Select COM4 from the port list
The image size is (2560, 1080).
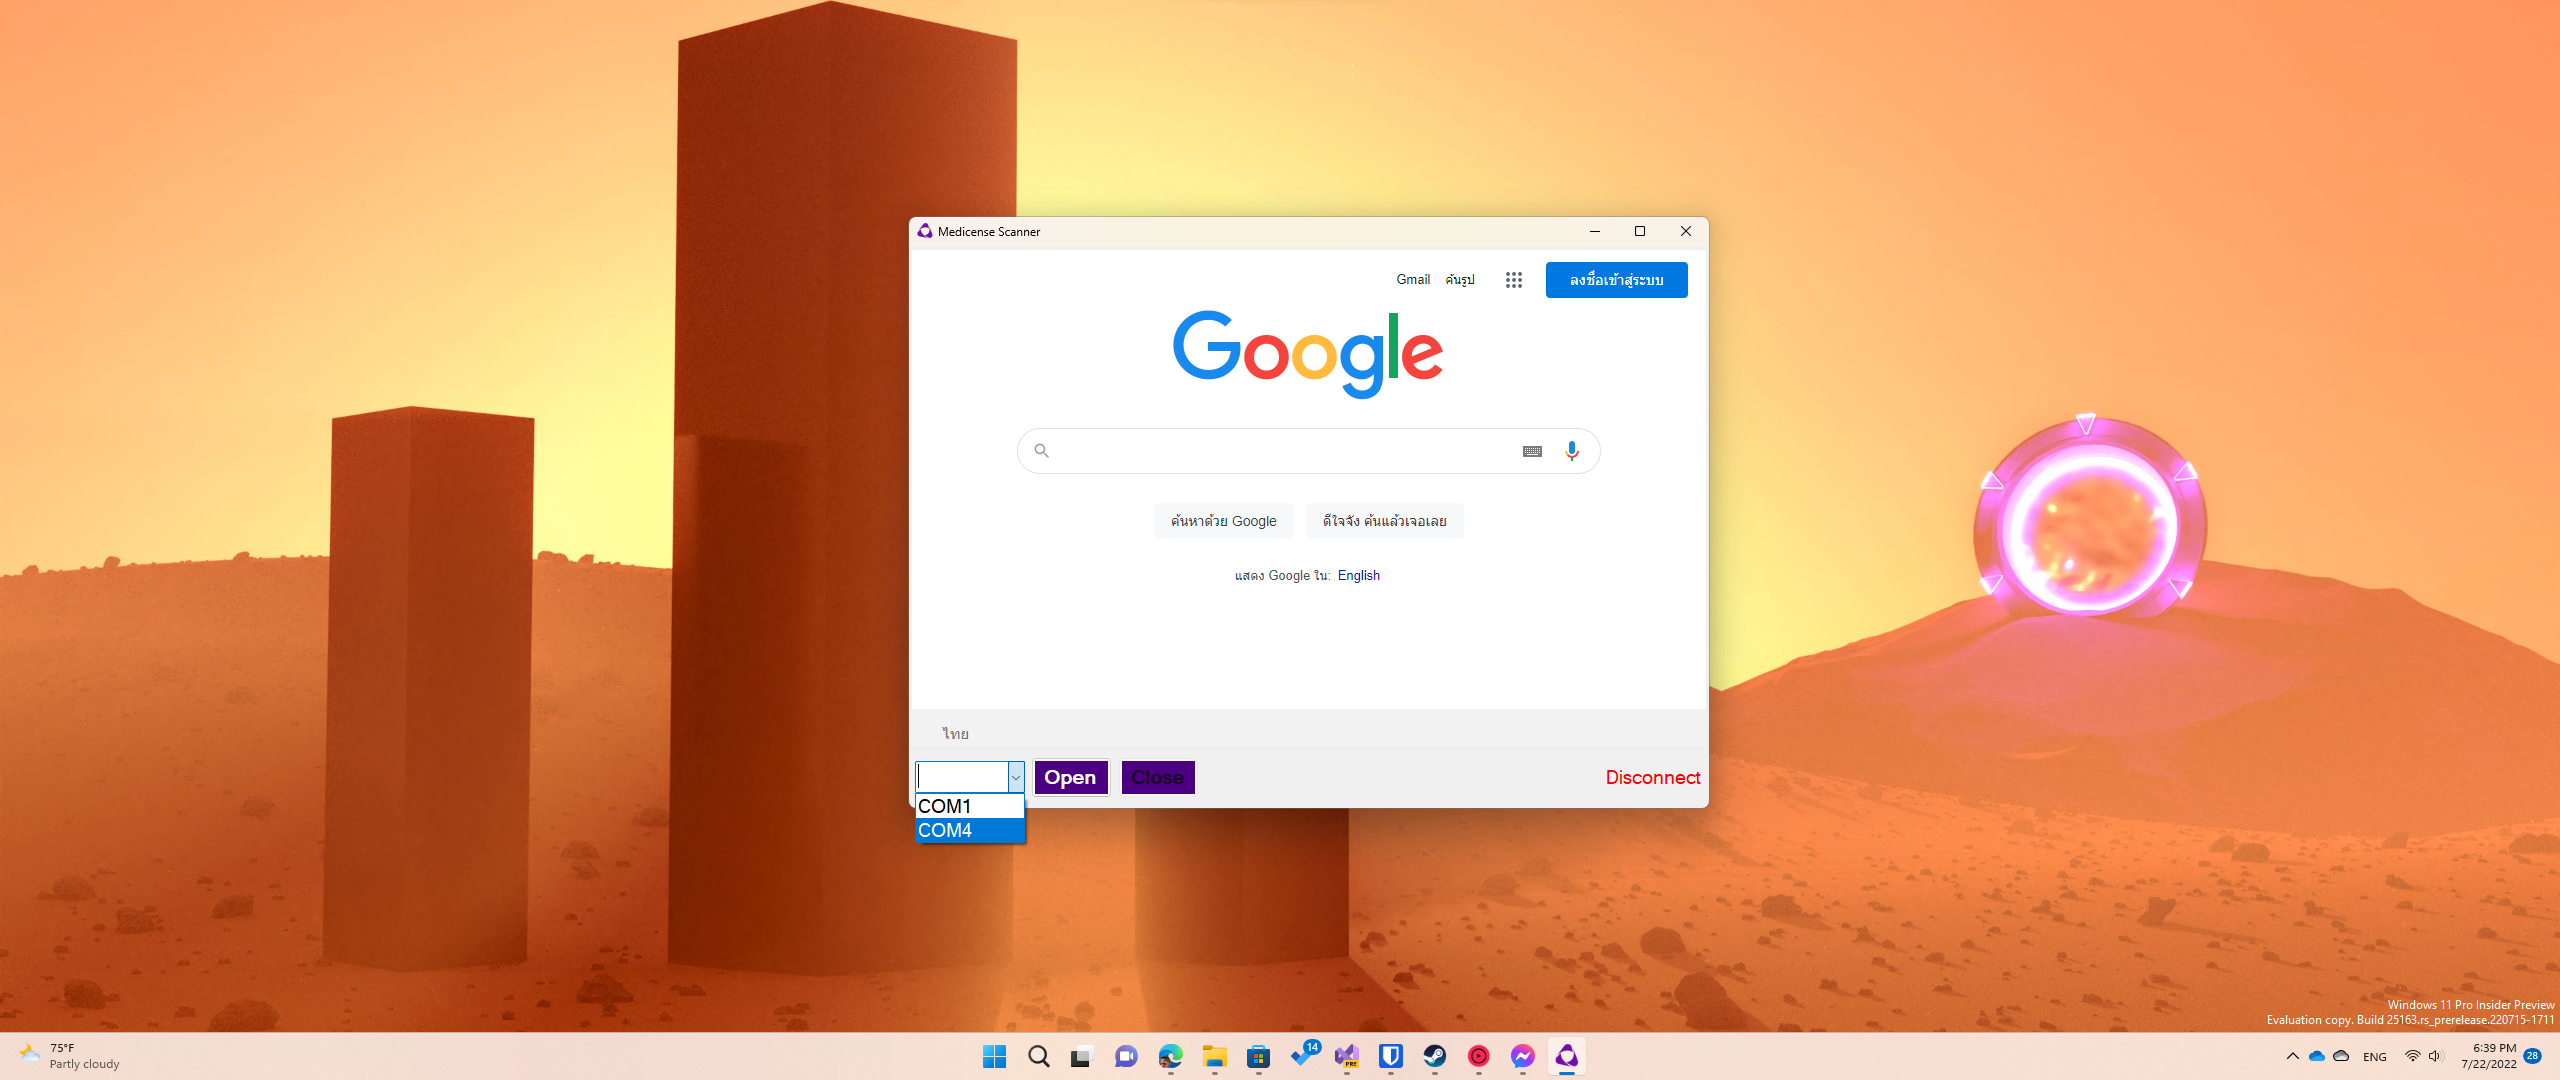point(970,830)
